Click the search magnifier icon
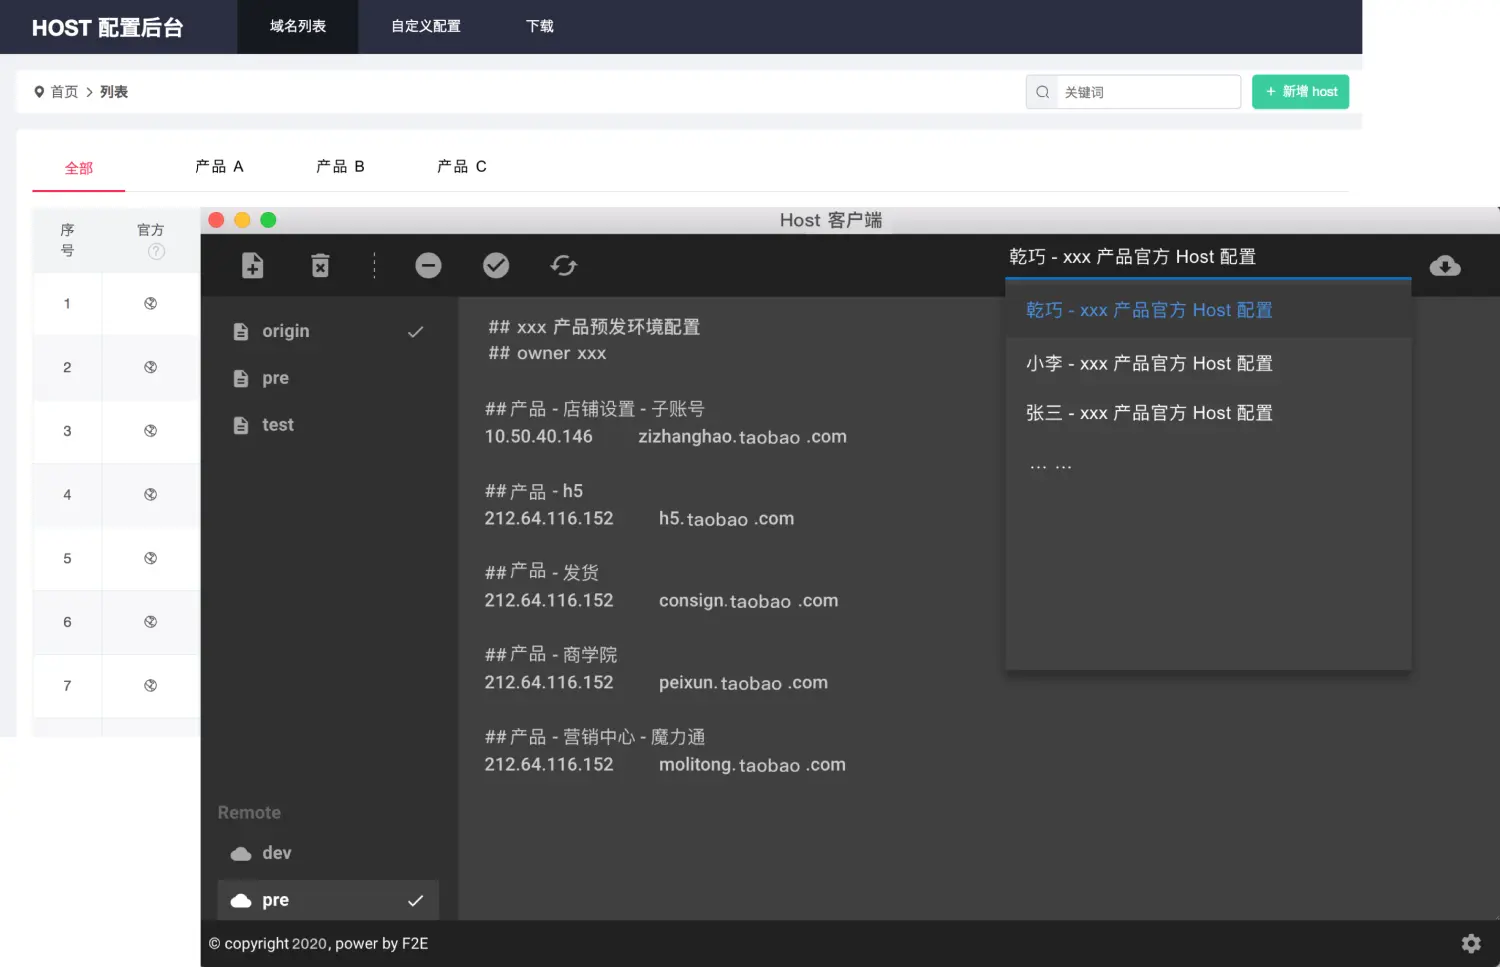This screenshot has height=967, width=1500. pos(1043,92)
